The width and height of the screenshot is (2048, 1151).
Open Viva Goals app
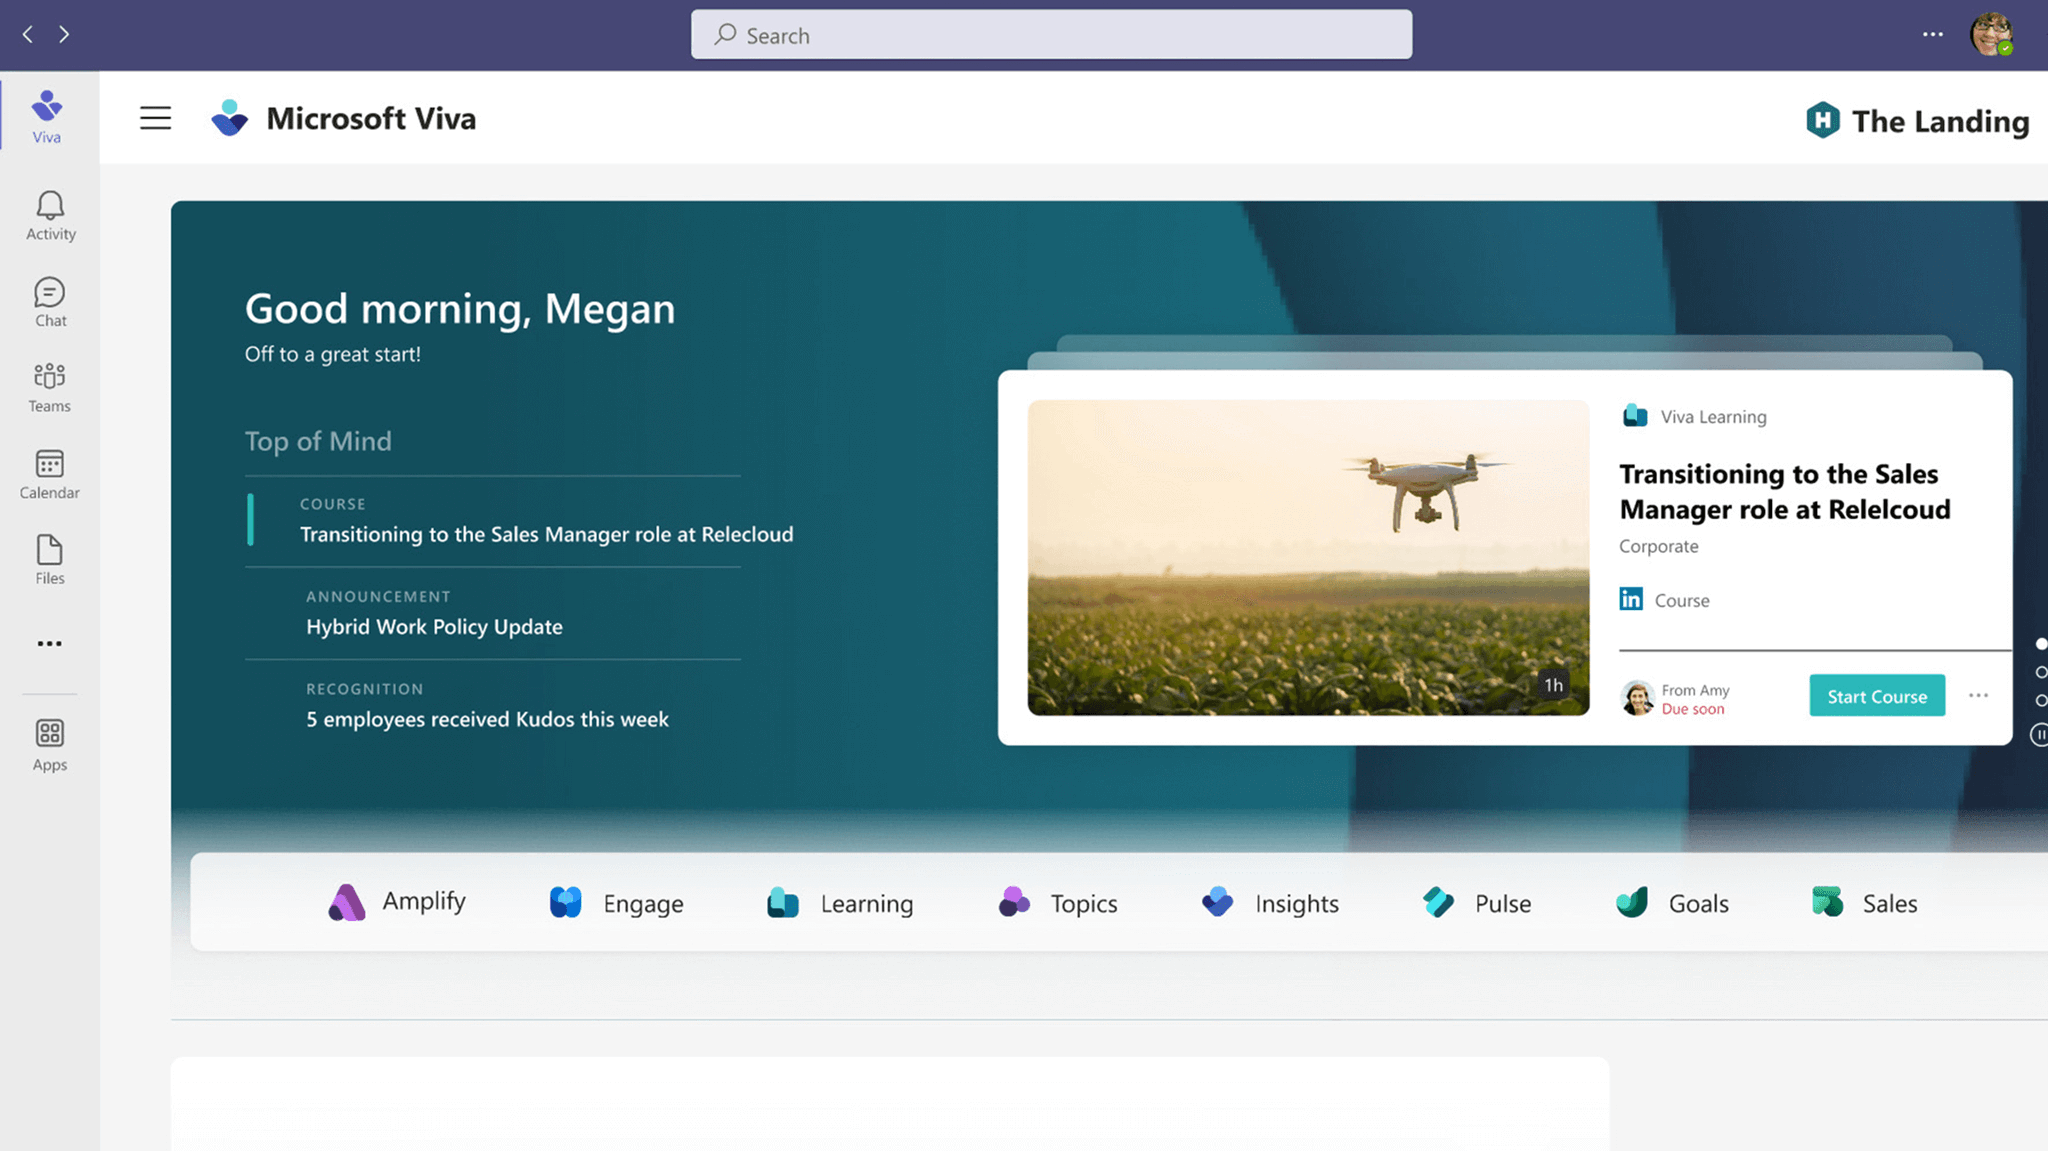[1672, 903]
